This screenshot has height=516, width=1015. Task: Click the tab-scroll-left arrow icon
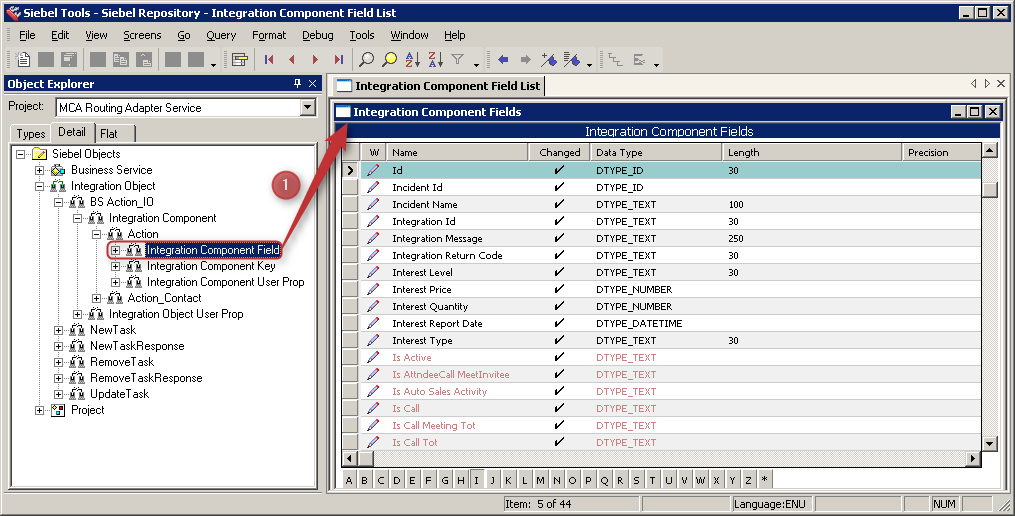tap(974, 84)
